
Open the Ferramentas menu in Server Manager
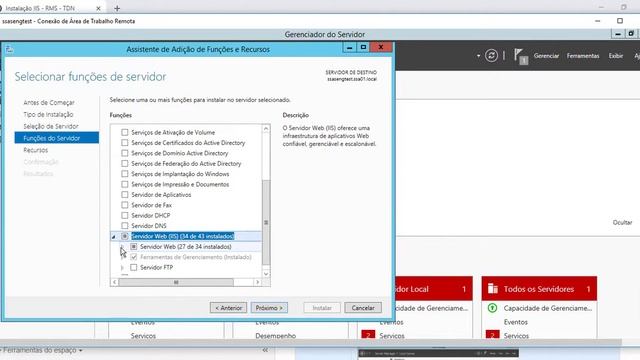583,56
